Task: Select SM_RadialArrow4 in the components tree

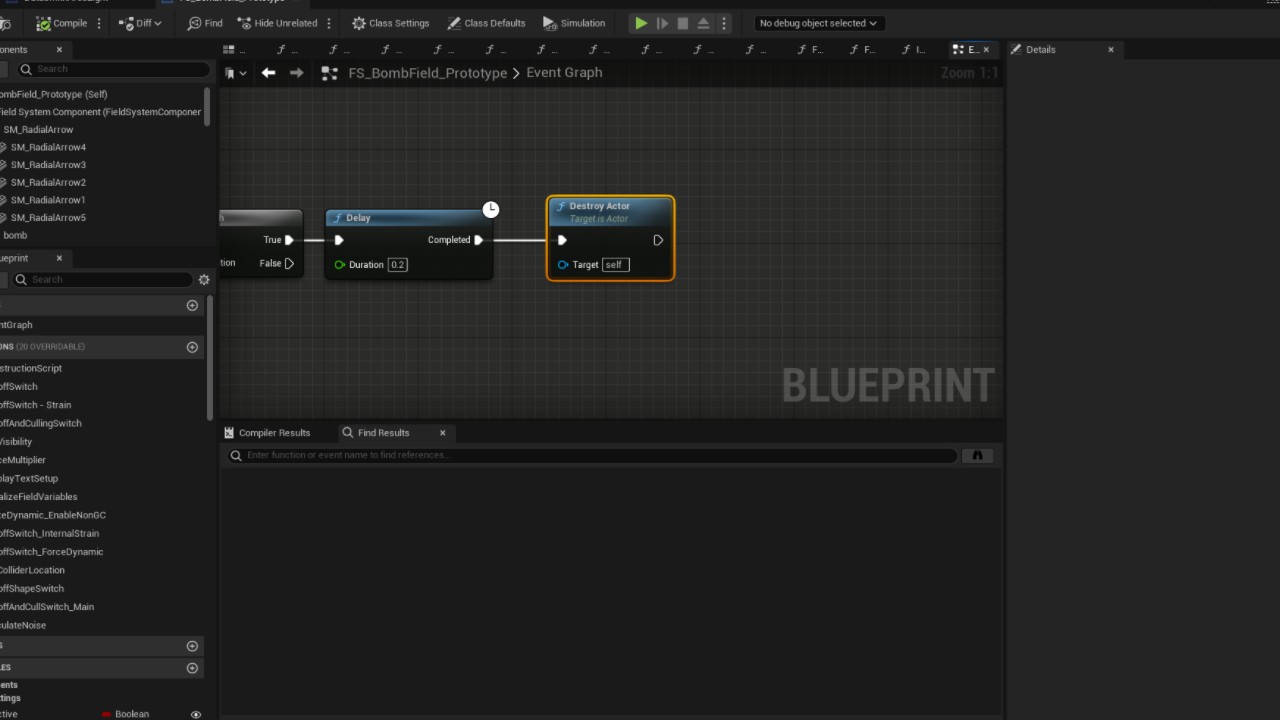Action: point(48,147)
